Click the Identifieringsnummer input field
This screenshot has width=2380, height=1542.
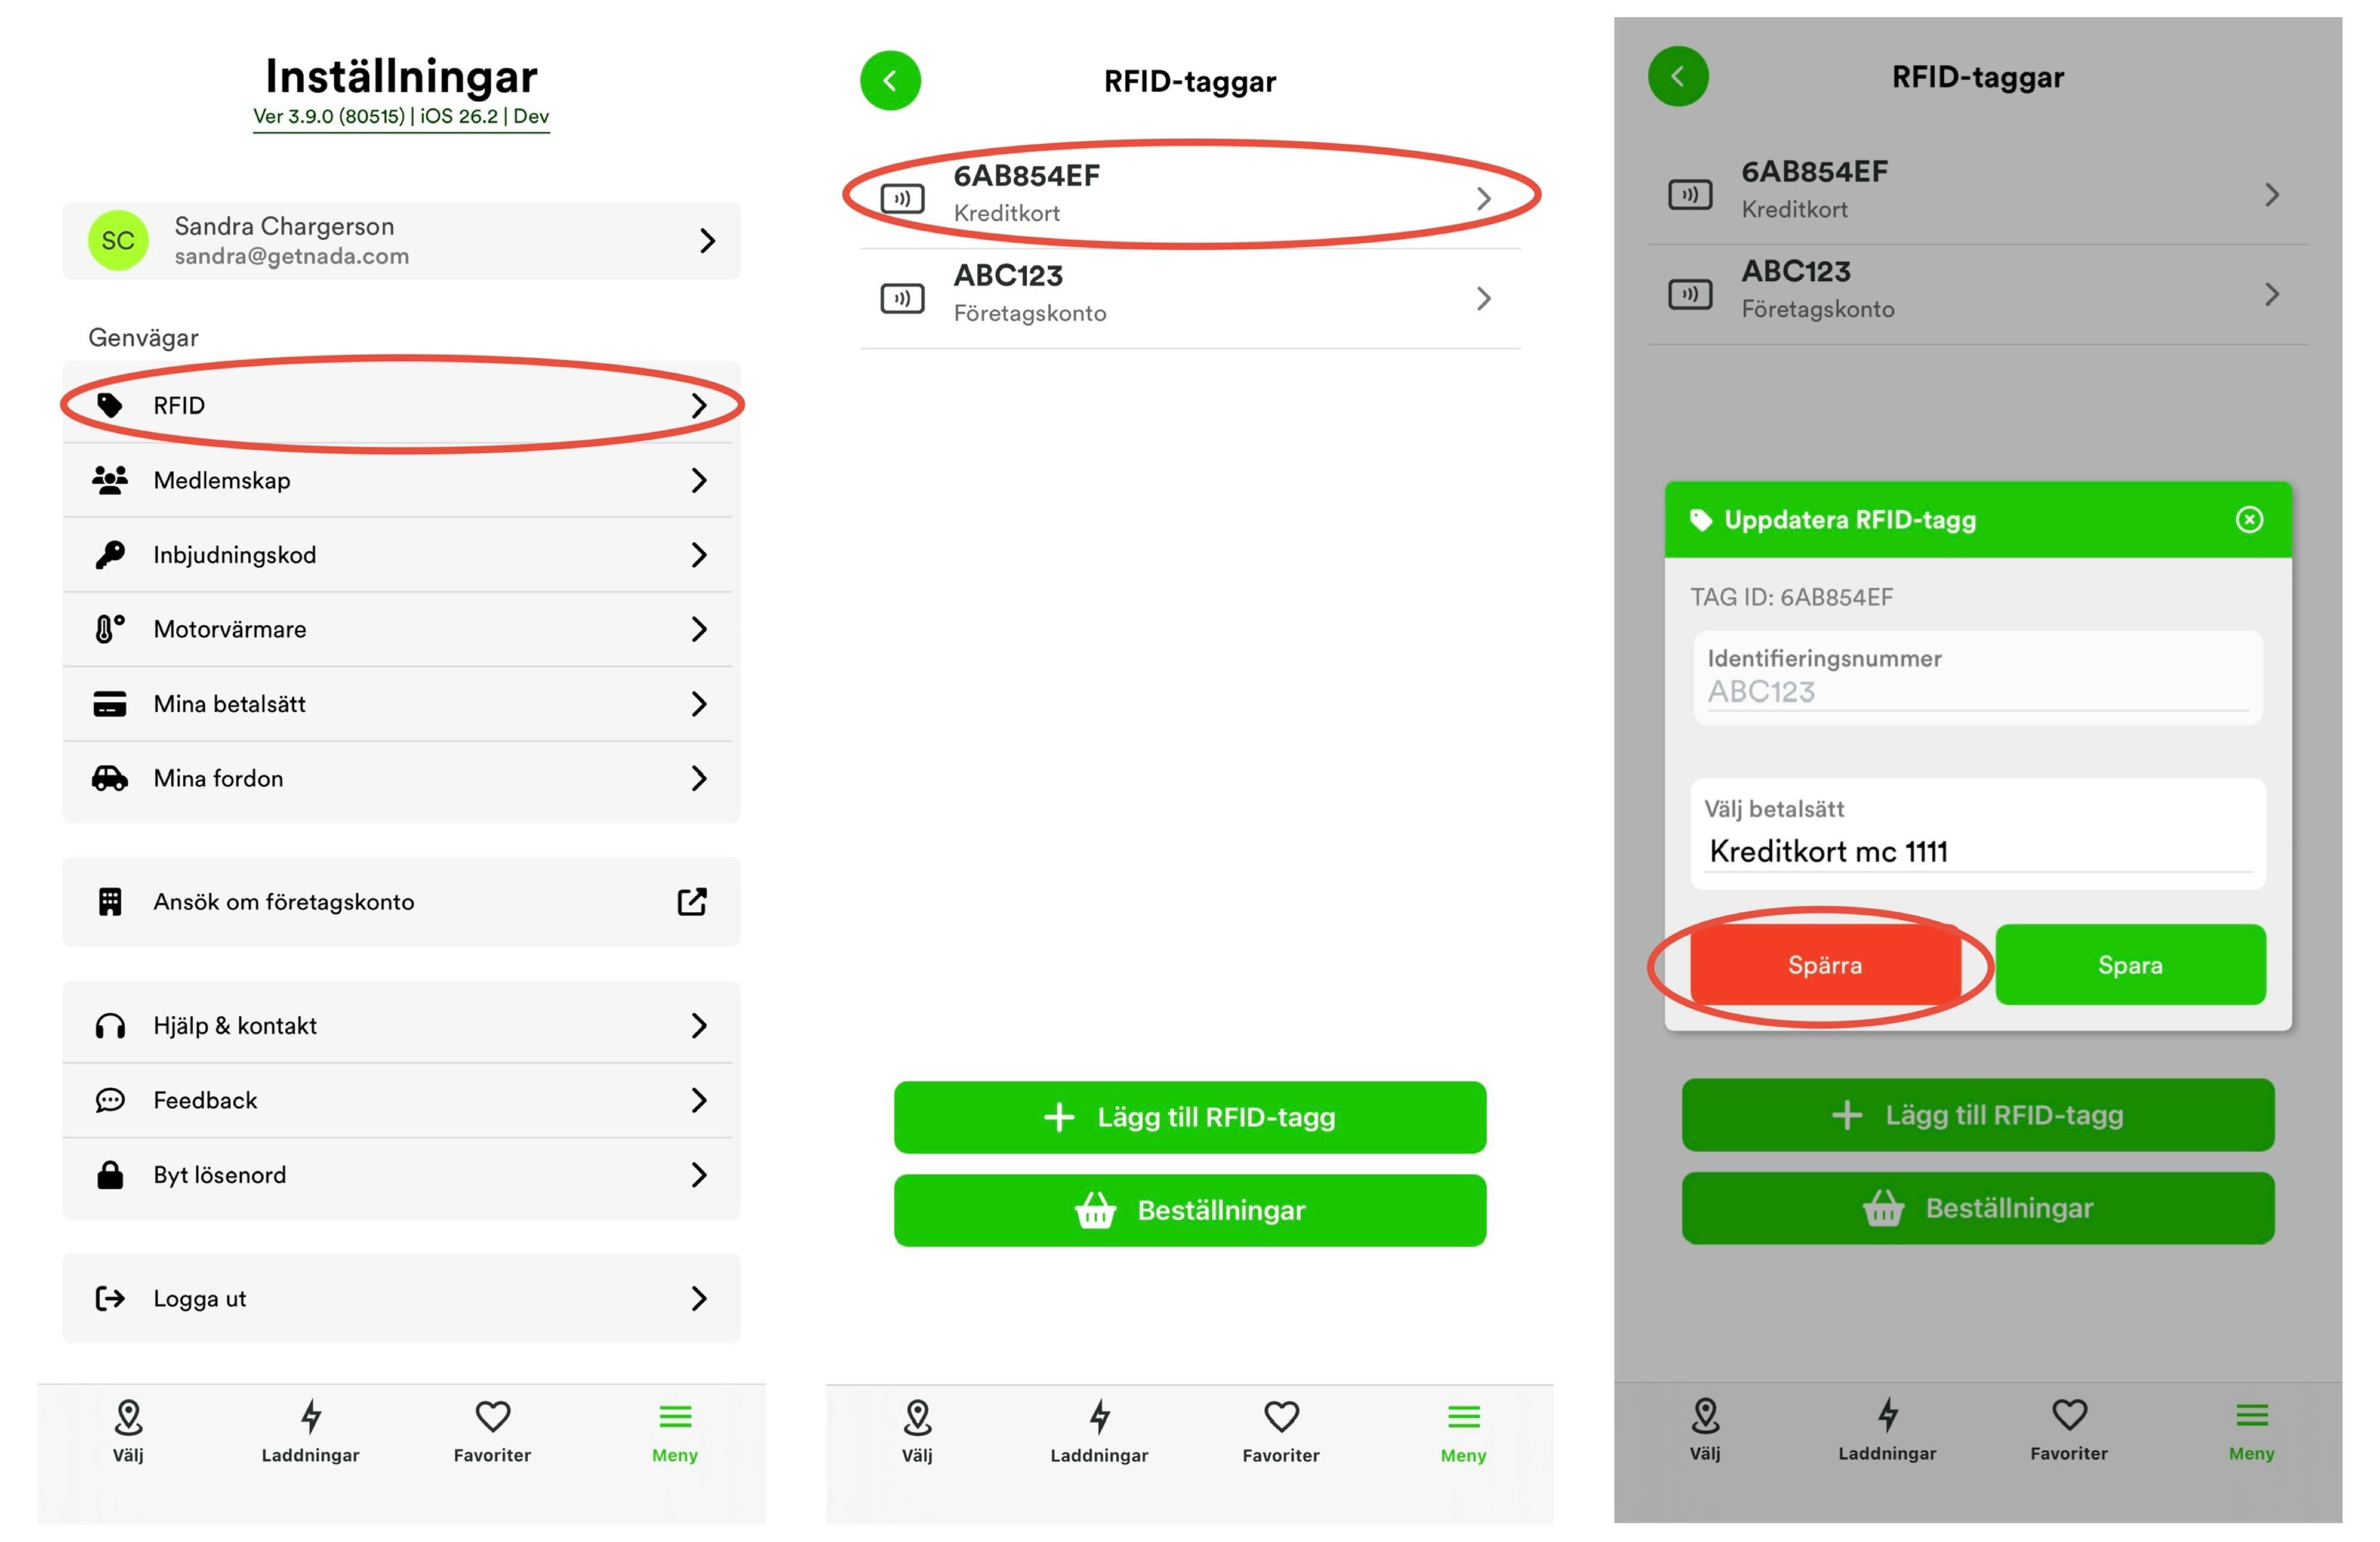pos(1978,677)
